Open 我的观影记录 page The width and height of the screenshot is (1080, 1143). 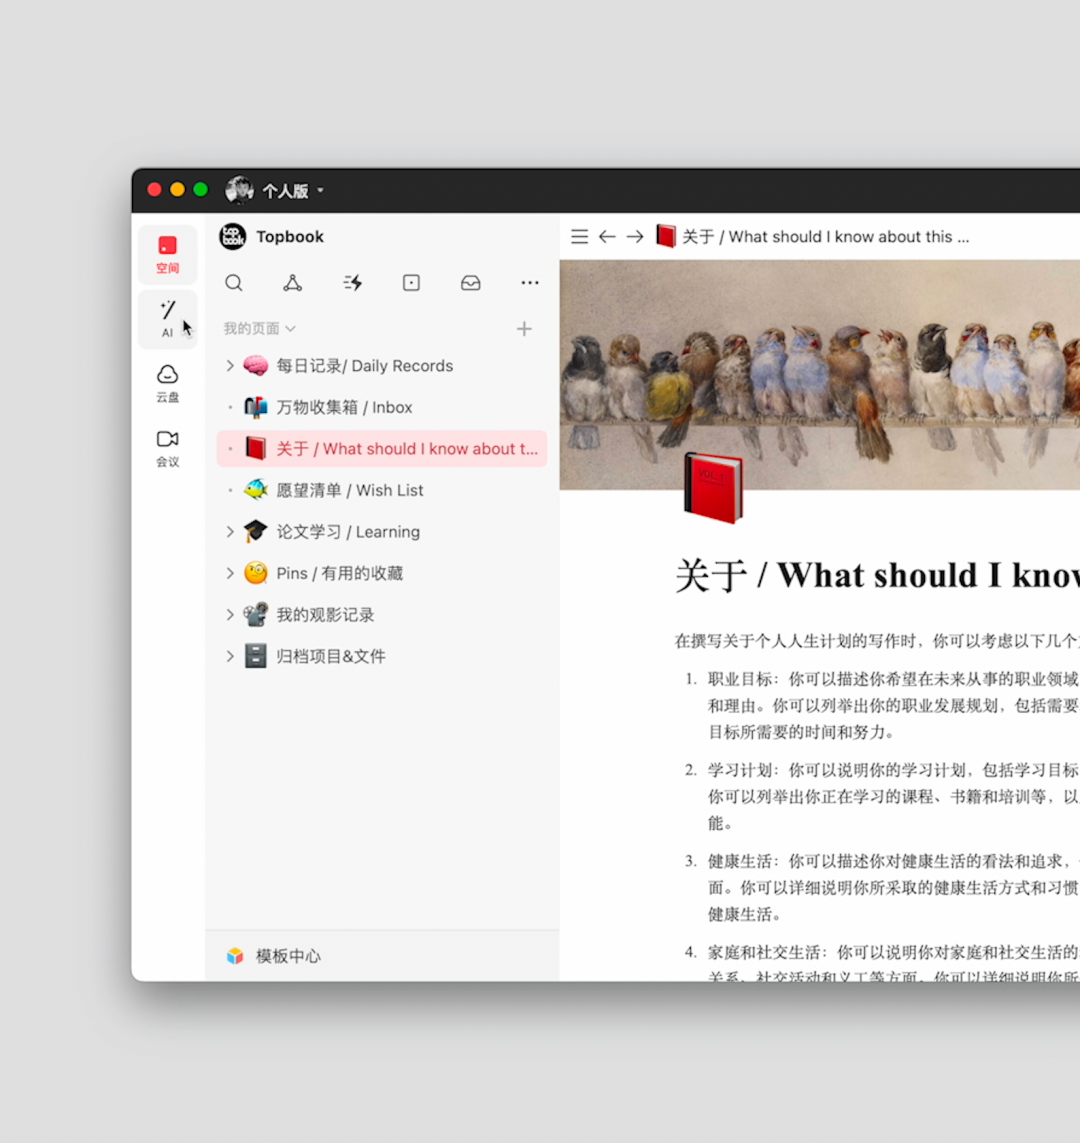pyautogui.click(x=382, y=615)
